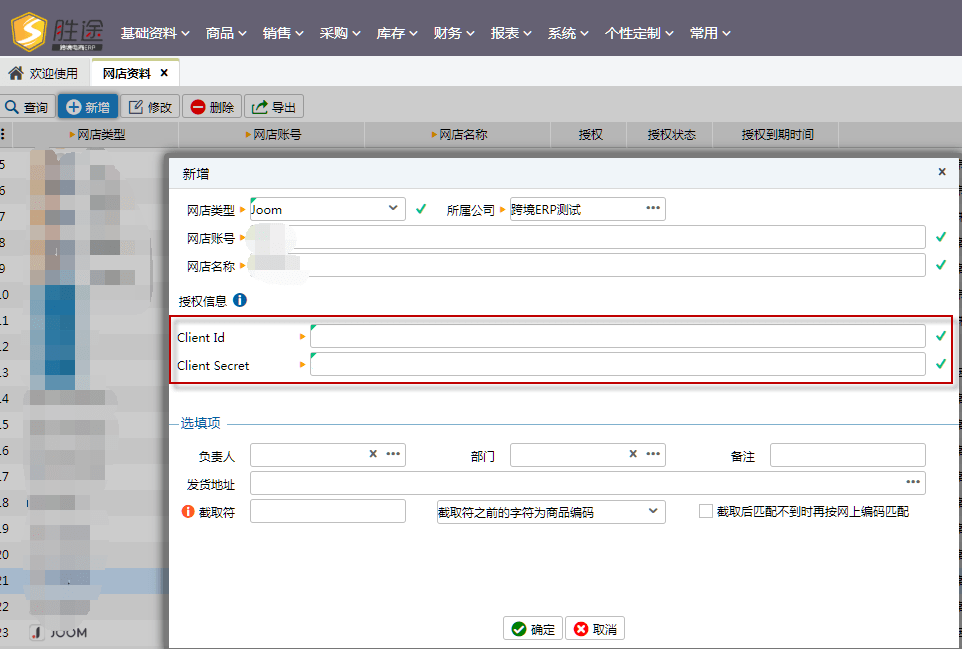Click the Client Id input field
This screenshot has width=962, height=649.
[618, 336]
